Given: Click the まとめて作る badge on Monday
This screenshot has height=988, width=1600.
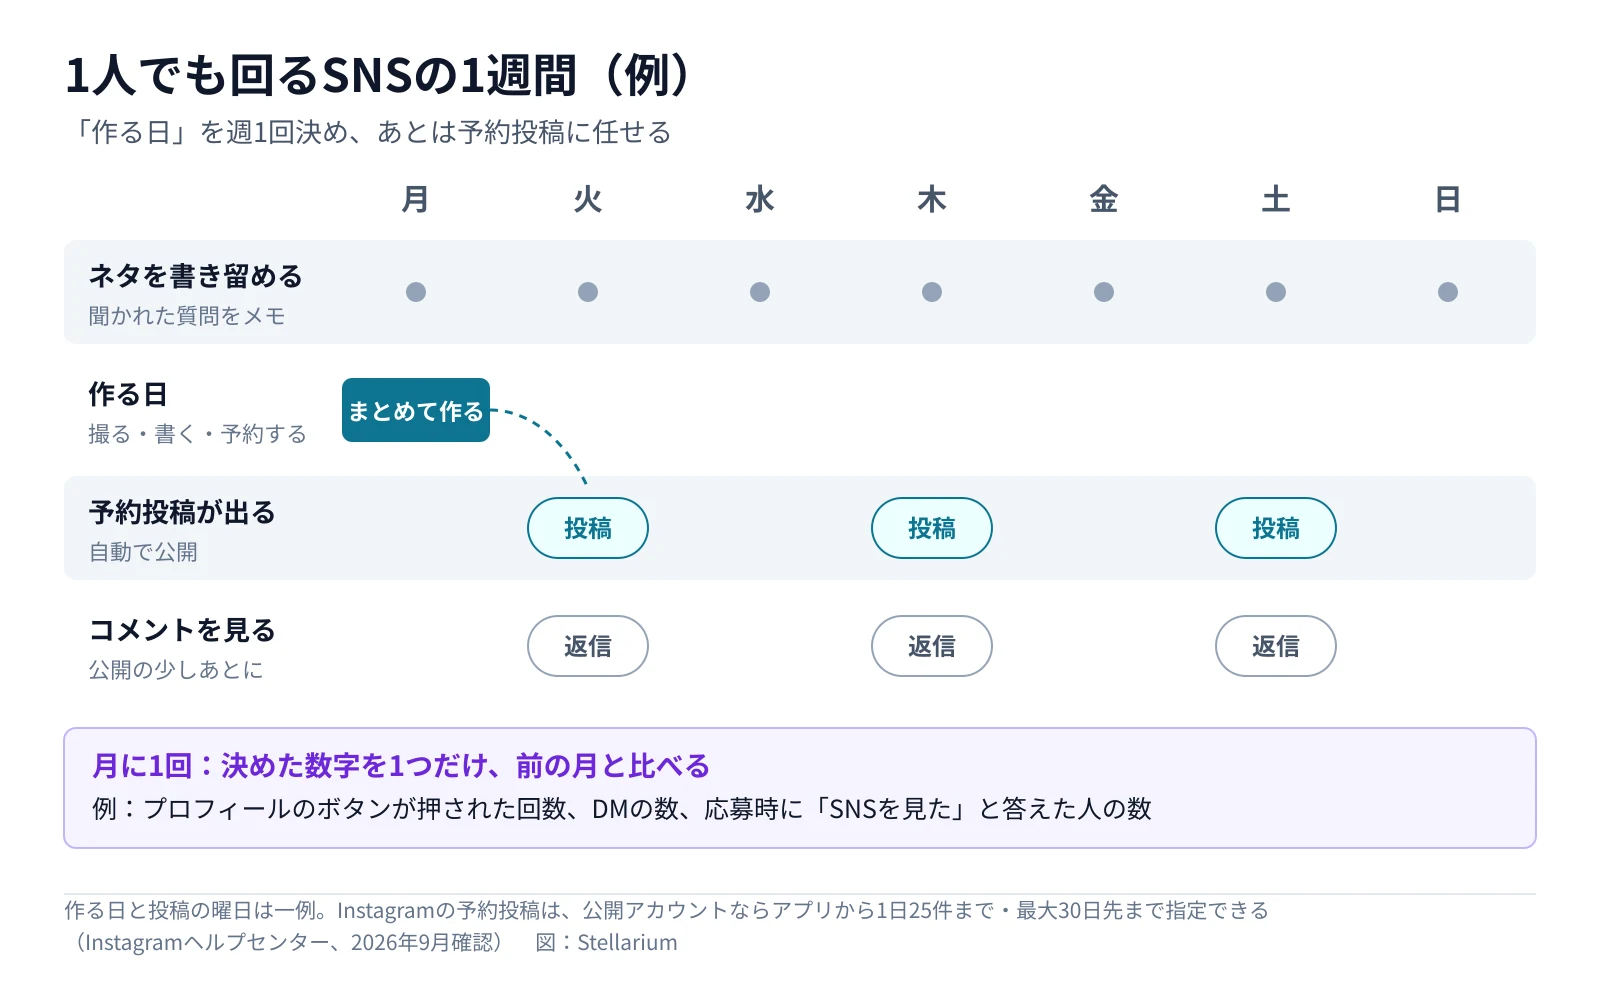Looking at the screenshot, I should pyautogui.click(x=416, y=410).
